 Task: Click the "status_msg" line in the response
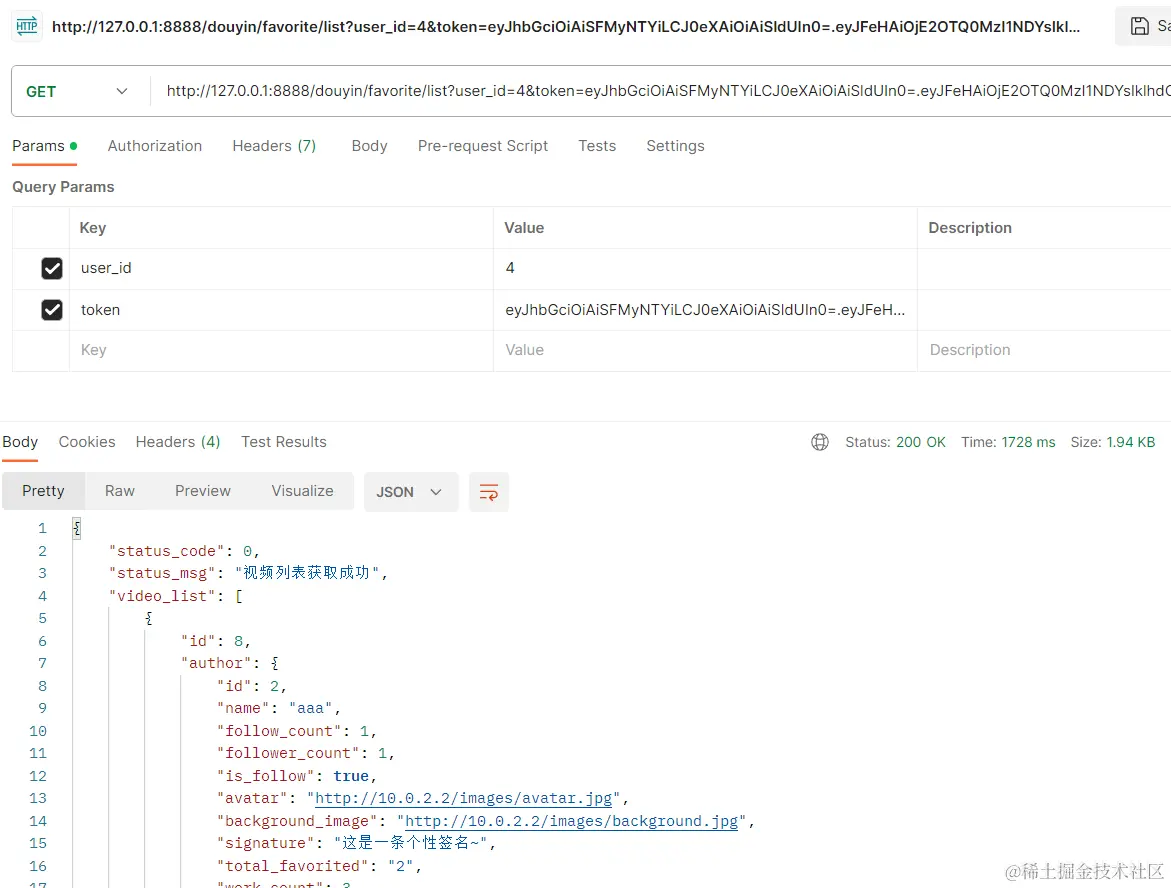248,573
